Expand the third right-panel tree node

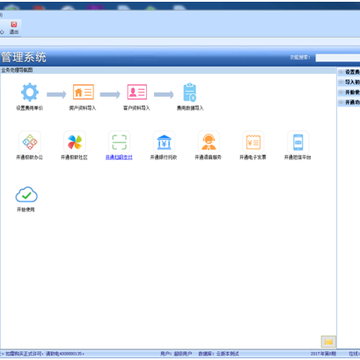coord(341,92)
